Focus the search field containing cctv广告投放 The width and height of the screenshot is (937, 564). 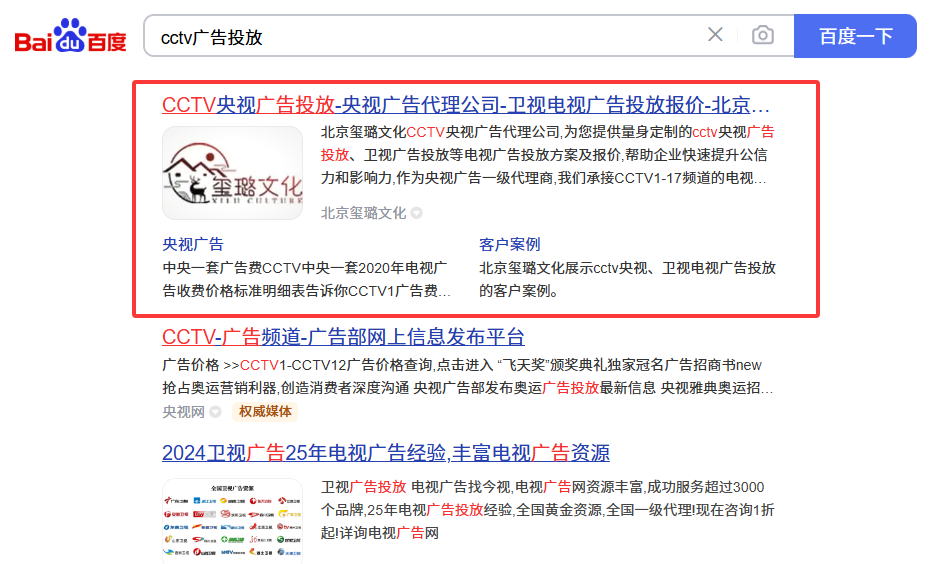(420, 36)
